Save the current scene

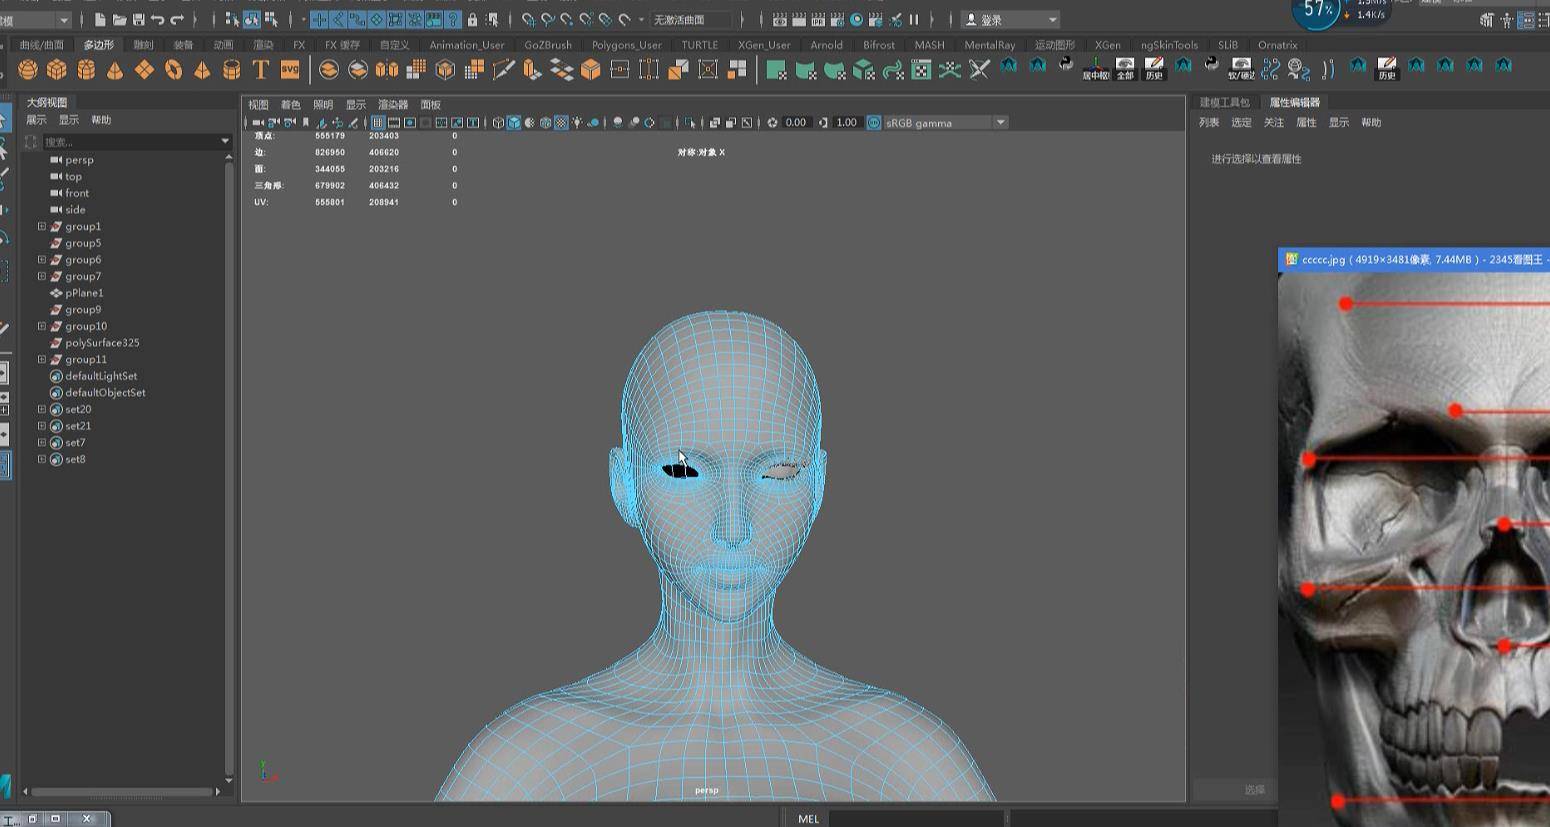[138, 19]
